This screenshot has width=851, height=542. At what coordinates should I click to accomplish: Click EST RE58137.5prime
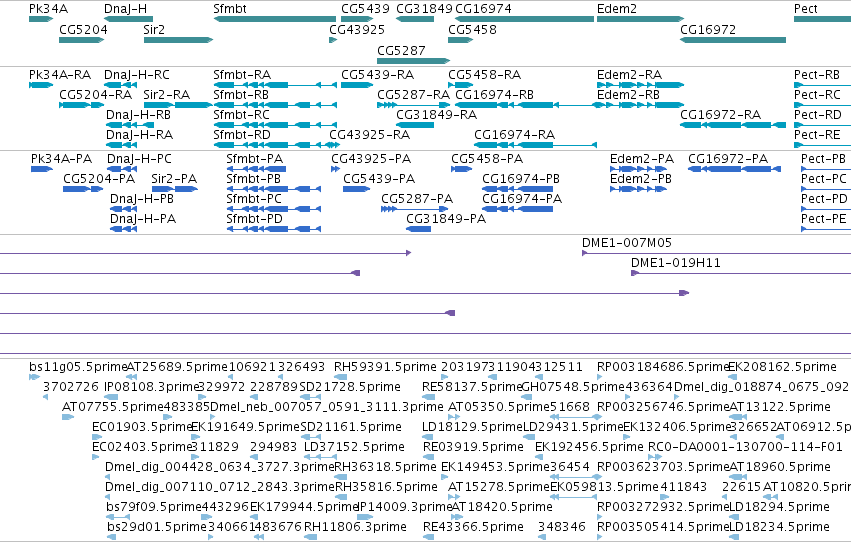[x=429, y=397]
